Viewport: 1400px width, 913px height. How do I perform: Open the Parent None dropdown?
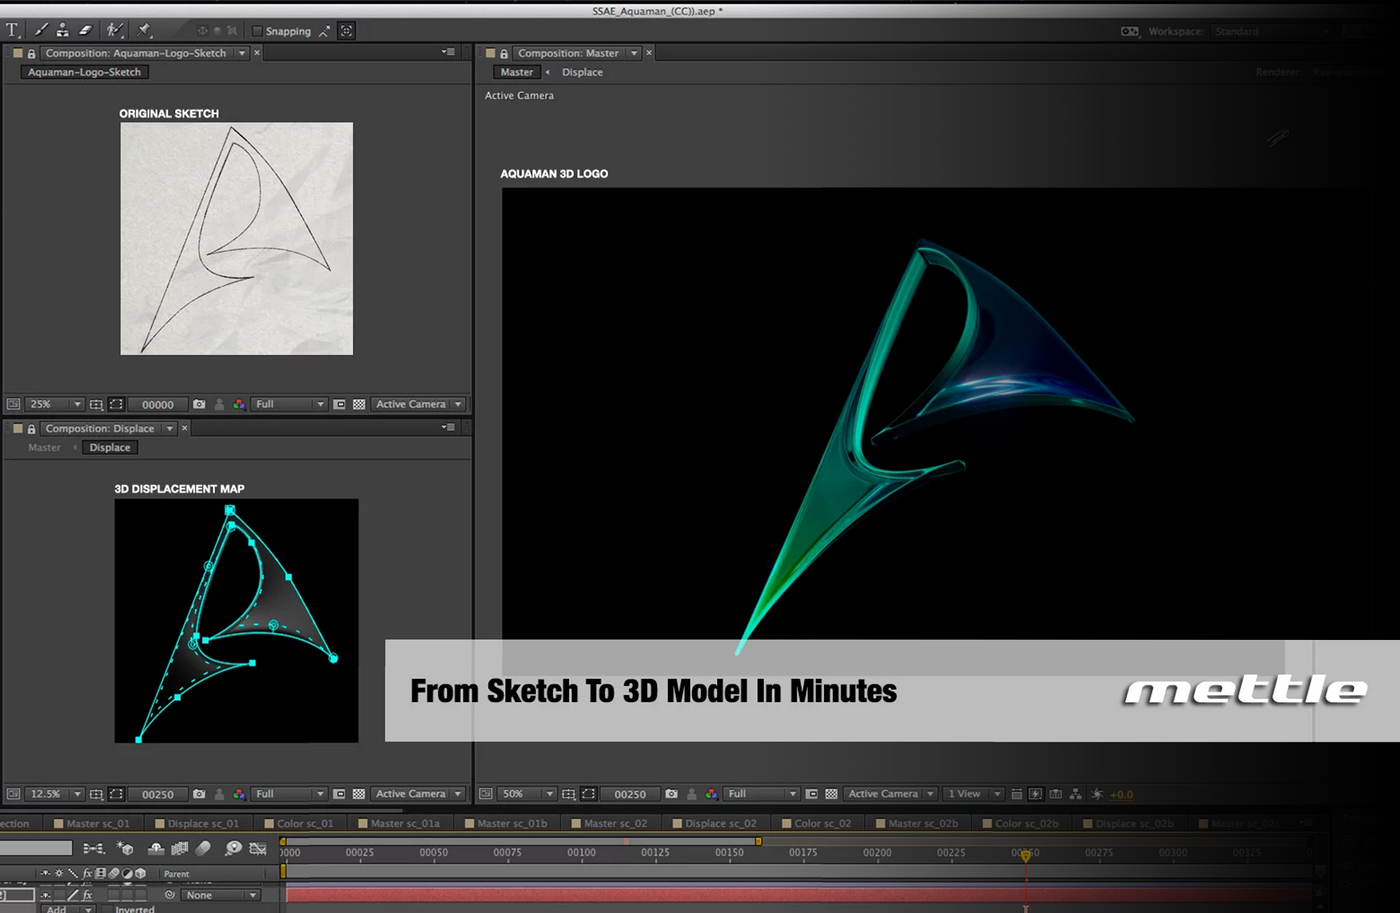click(x=222, y=895)
